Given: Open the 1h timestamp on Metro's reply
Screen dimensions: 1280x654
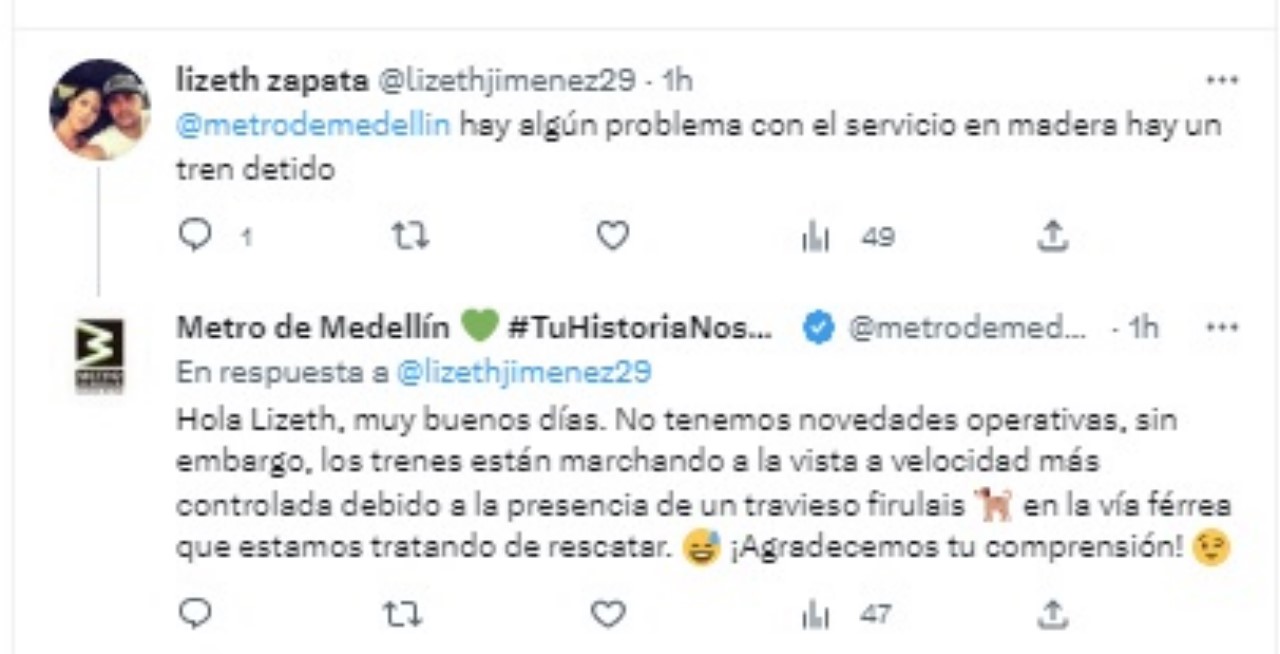Looking at the screenshot, I should click(x=1143, y=327).
